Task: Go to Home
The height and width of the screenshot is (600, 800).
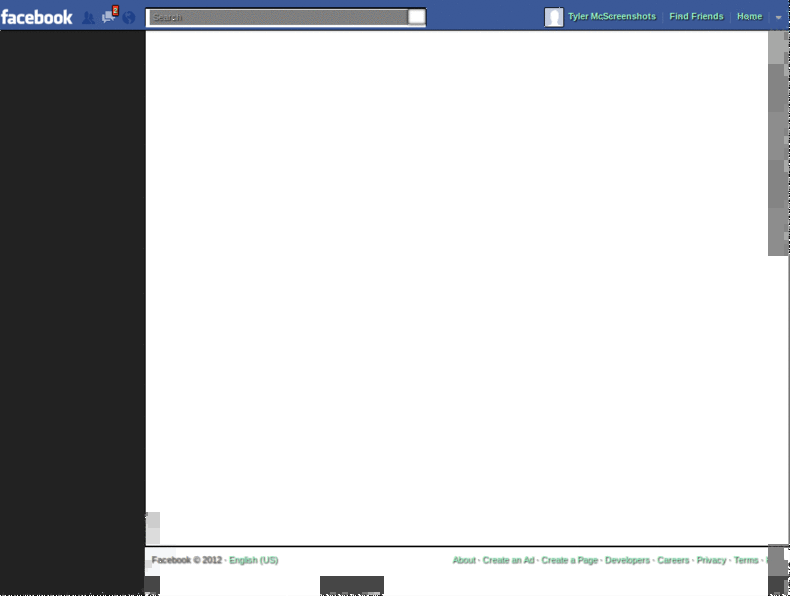Action: (x=748, y=16)
